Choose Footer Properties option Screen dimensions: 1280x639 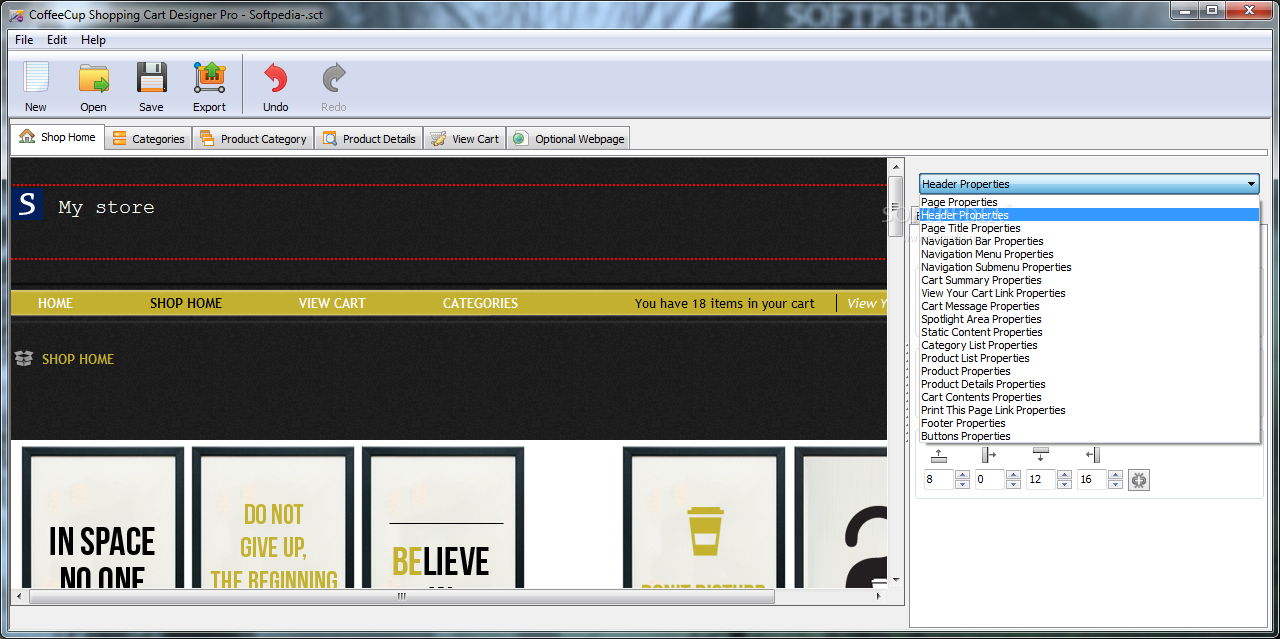point(1089,423)
